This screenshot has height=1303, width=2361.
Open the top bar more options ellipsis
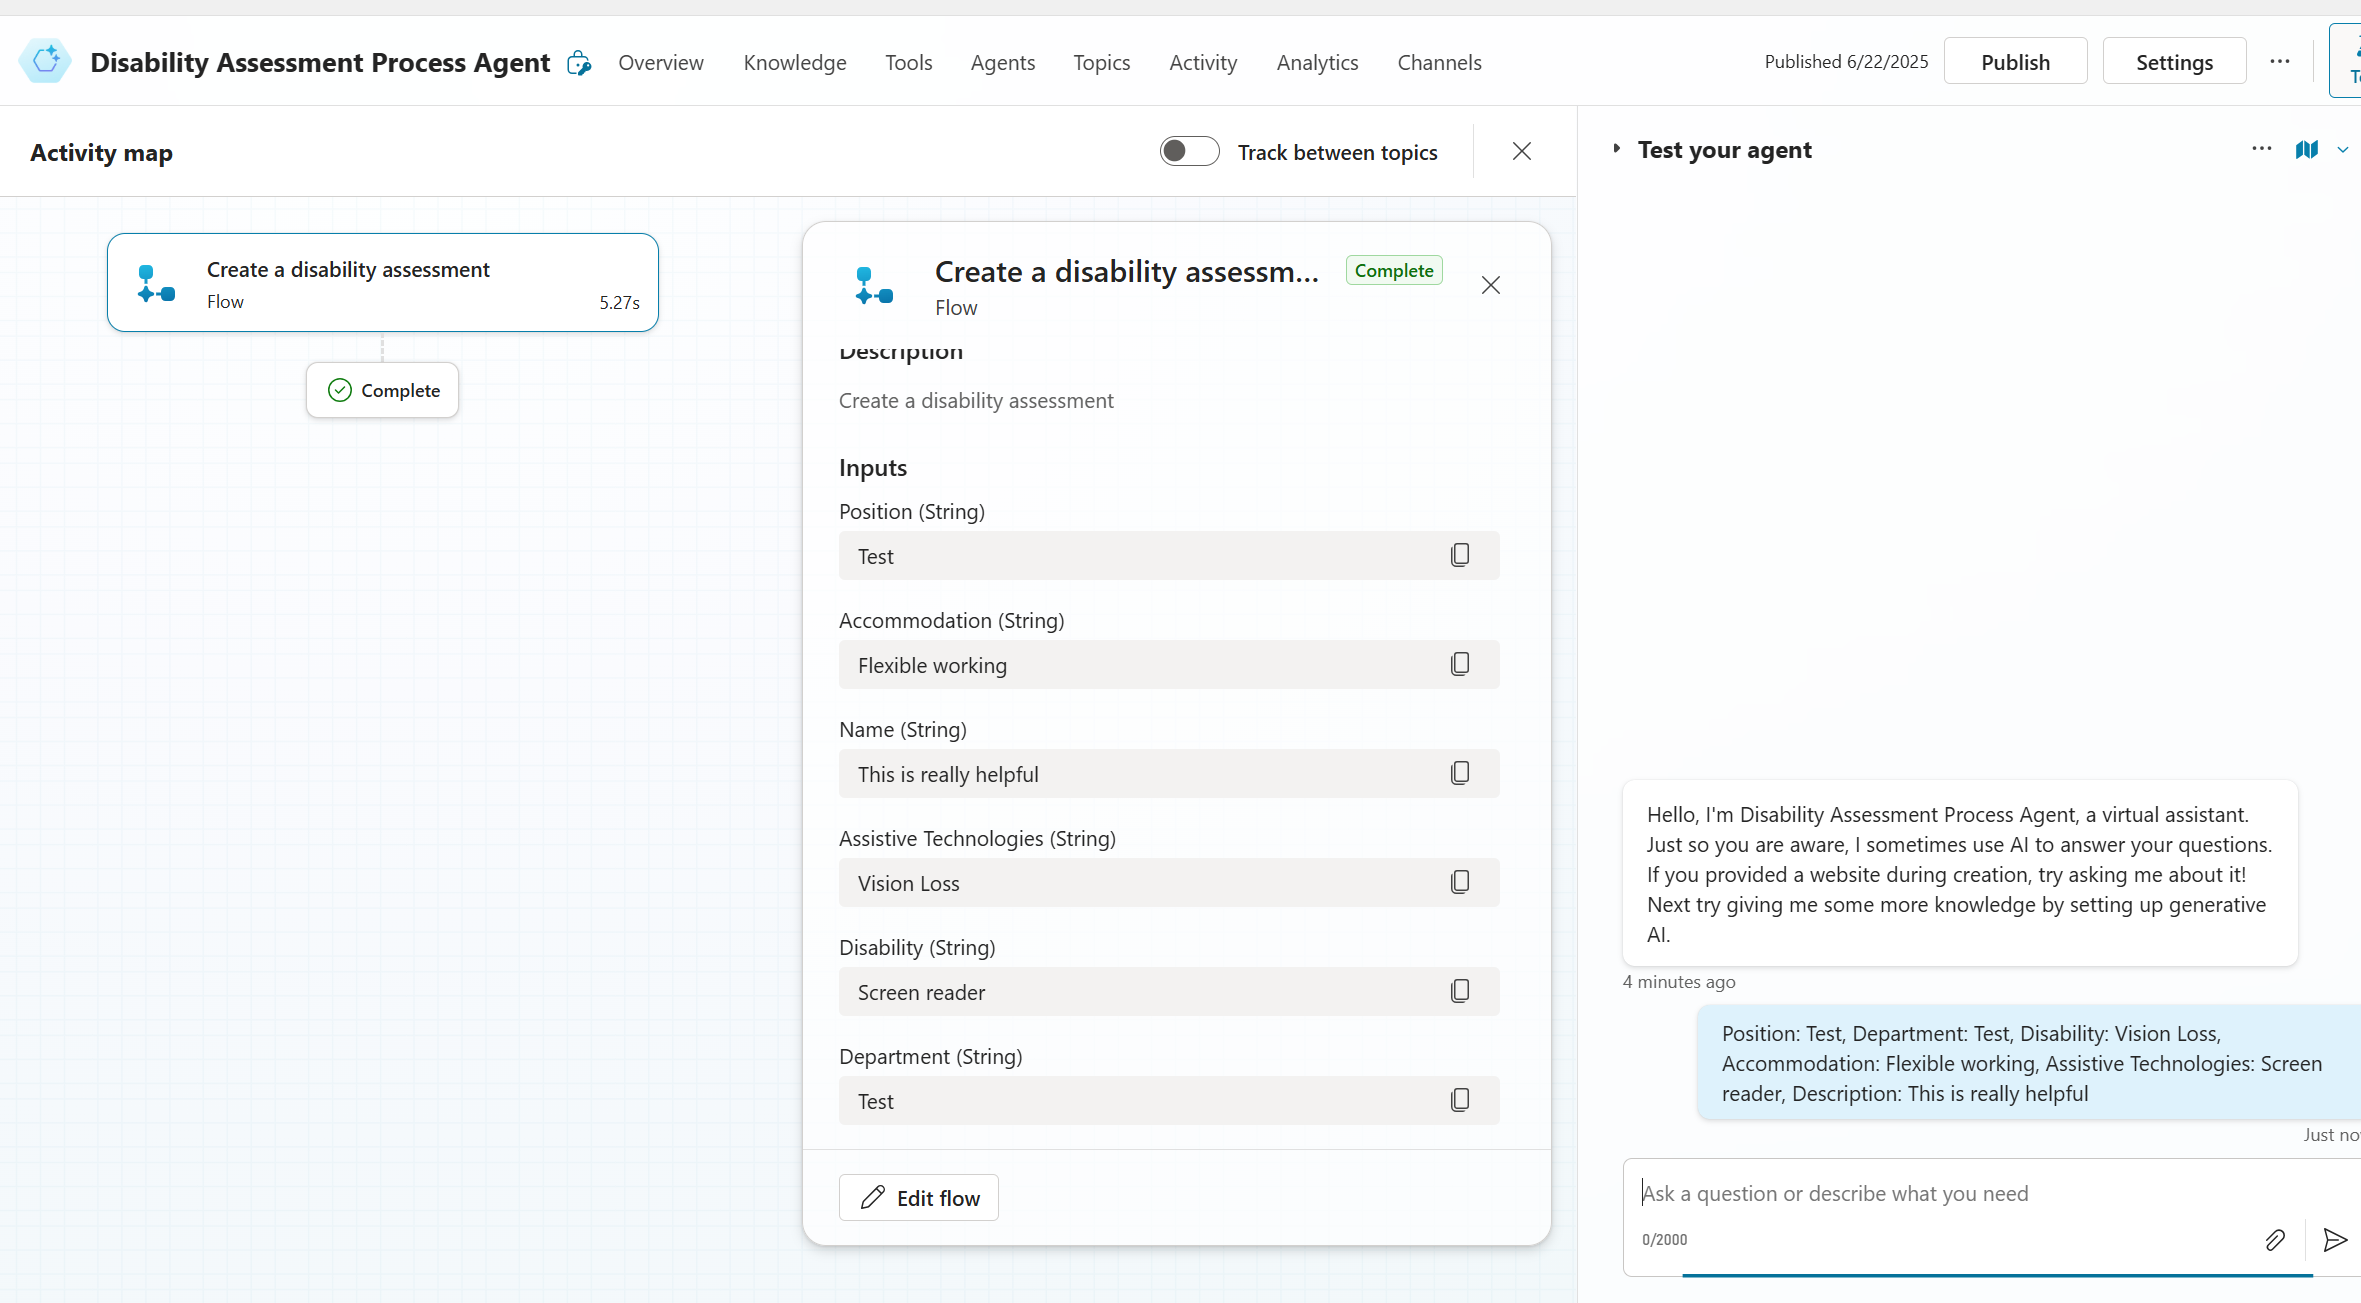tap(2279, 62)
